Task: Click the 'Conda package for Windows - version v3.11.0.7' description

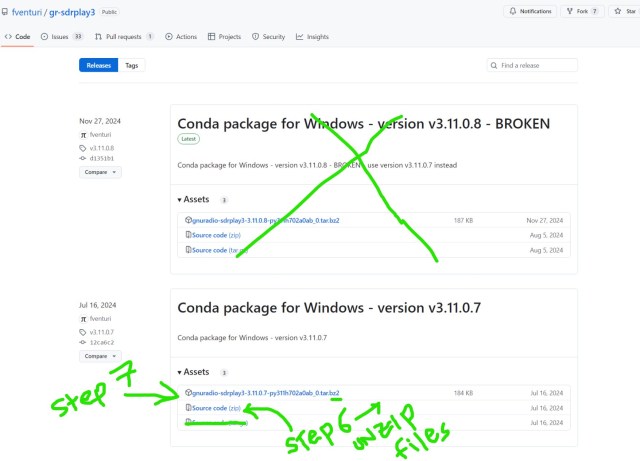Action: 252,338
